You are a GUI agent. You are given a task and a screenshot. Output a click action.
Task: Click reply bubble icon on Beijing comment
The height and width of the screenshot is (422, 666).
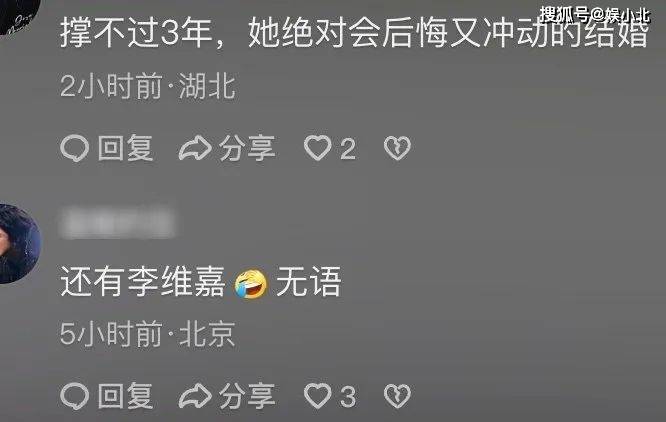[75, 396]
